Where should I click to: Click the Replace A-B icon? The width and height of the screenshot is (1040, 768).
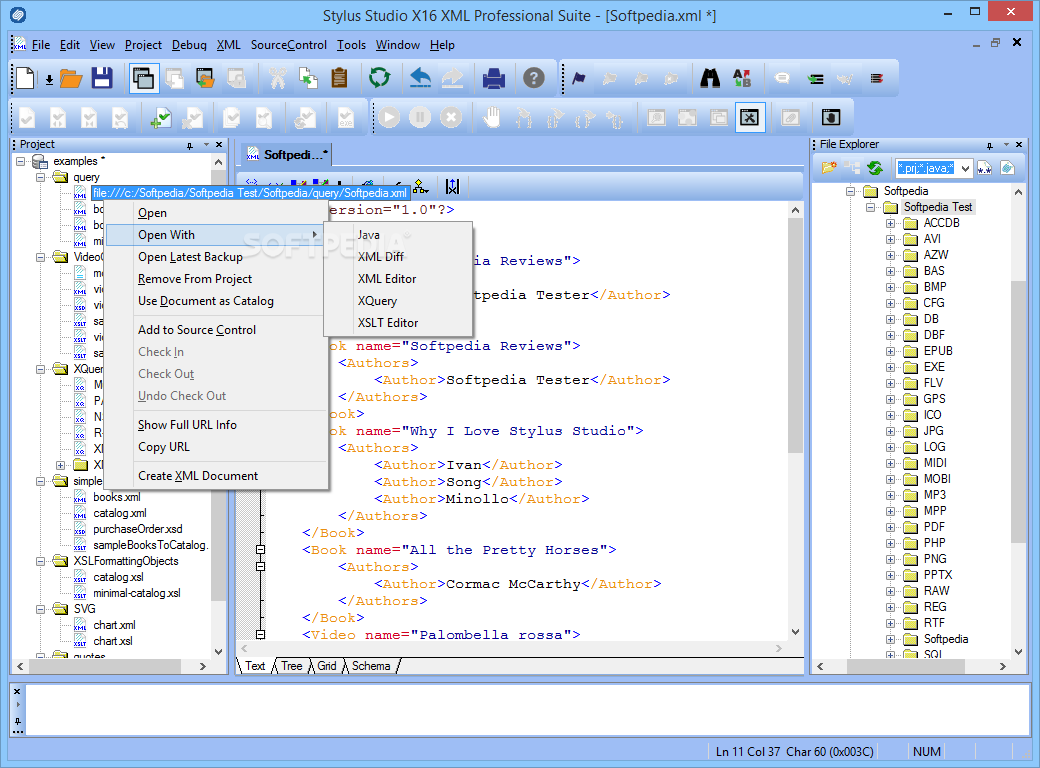tap(741, 78)
